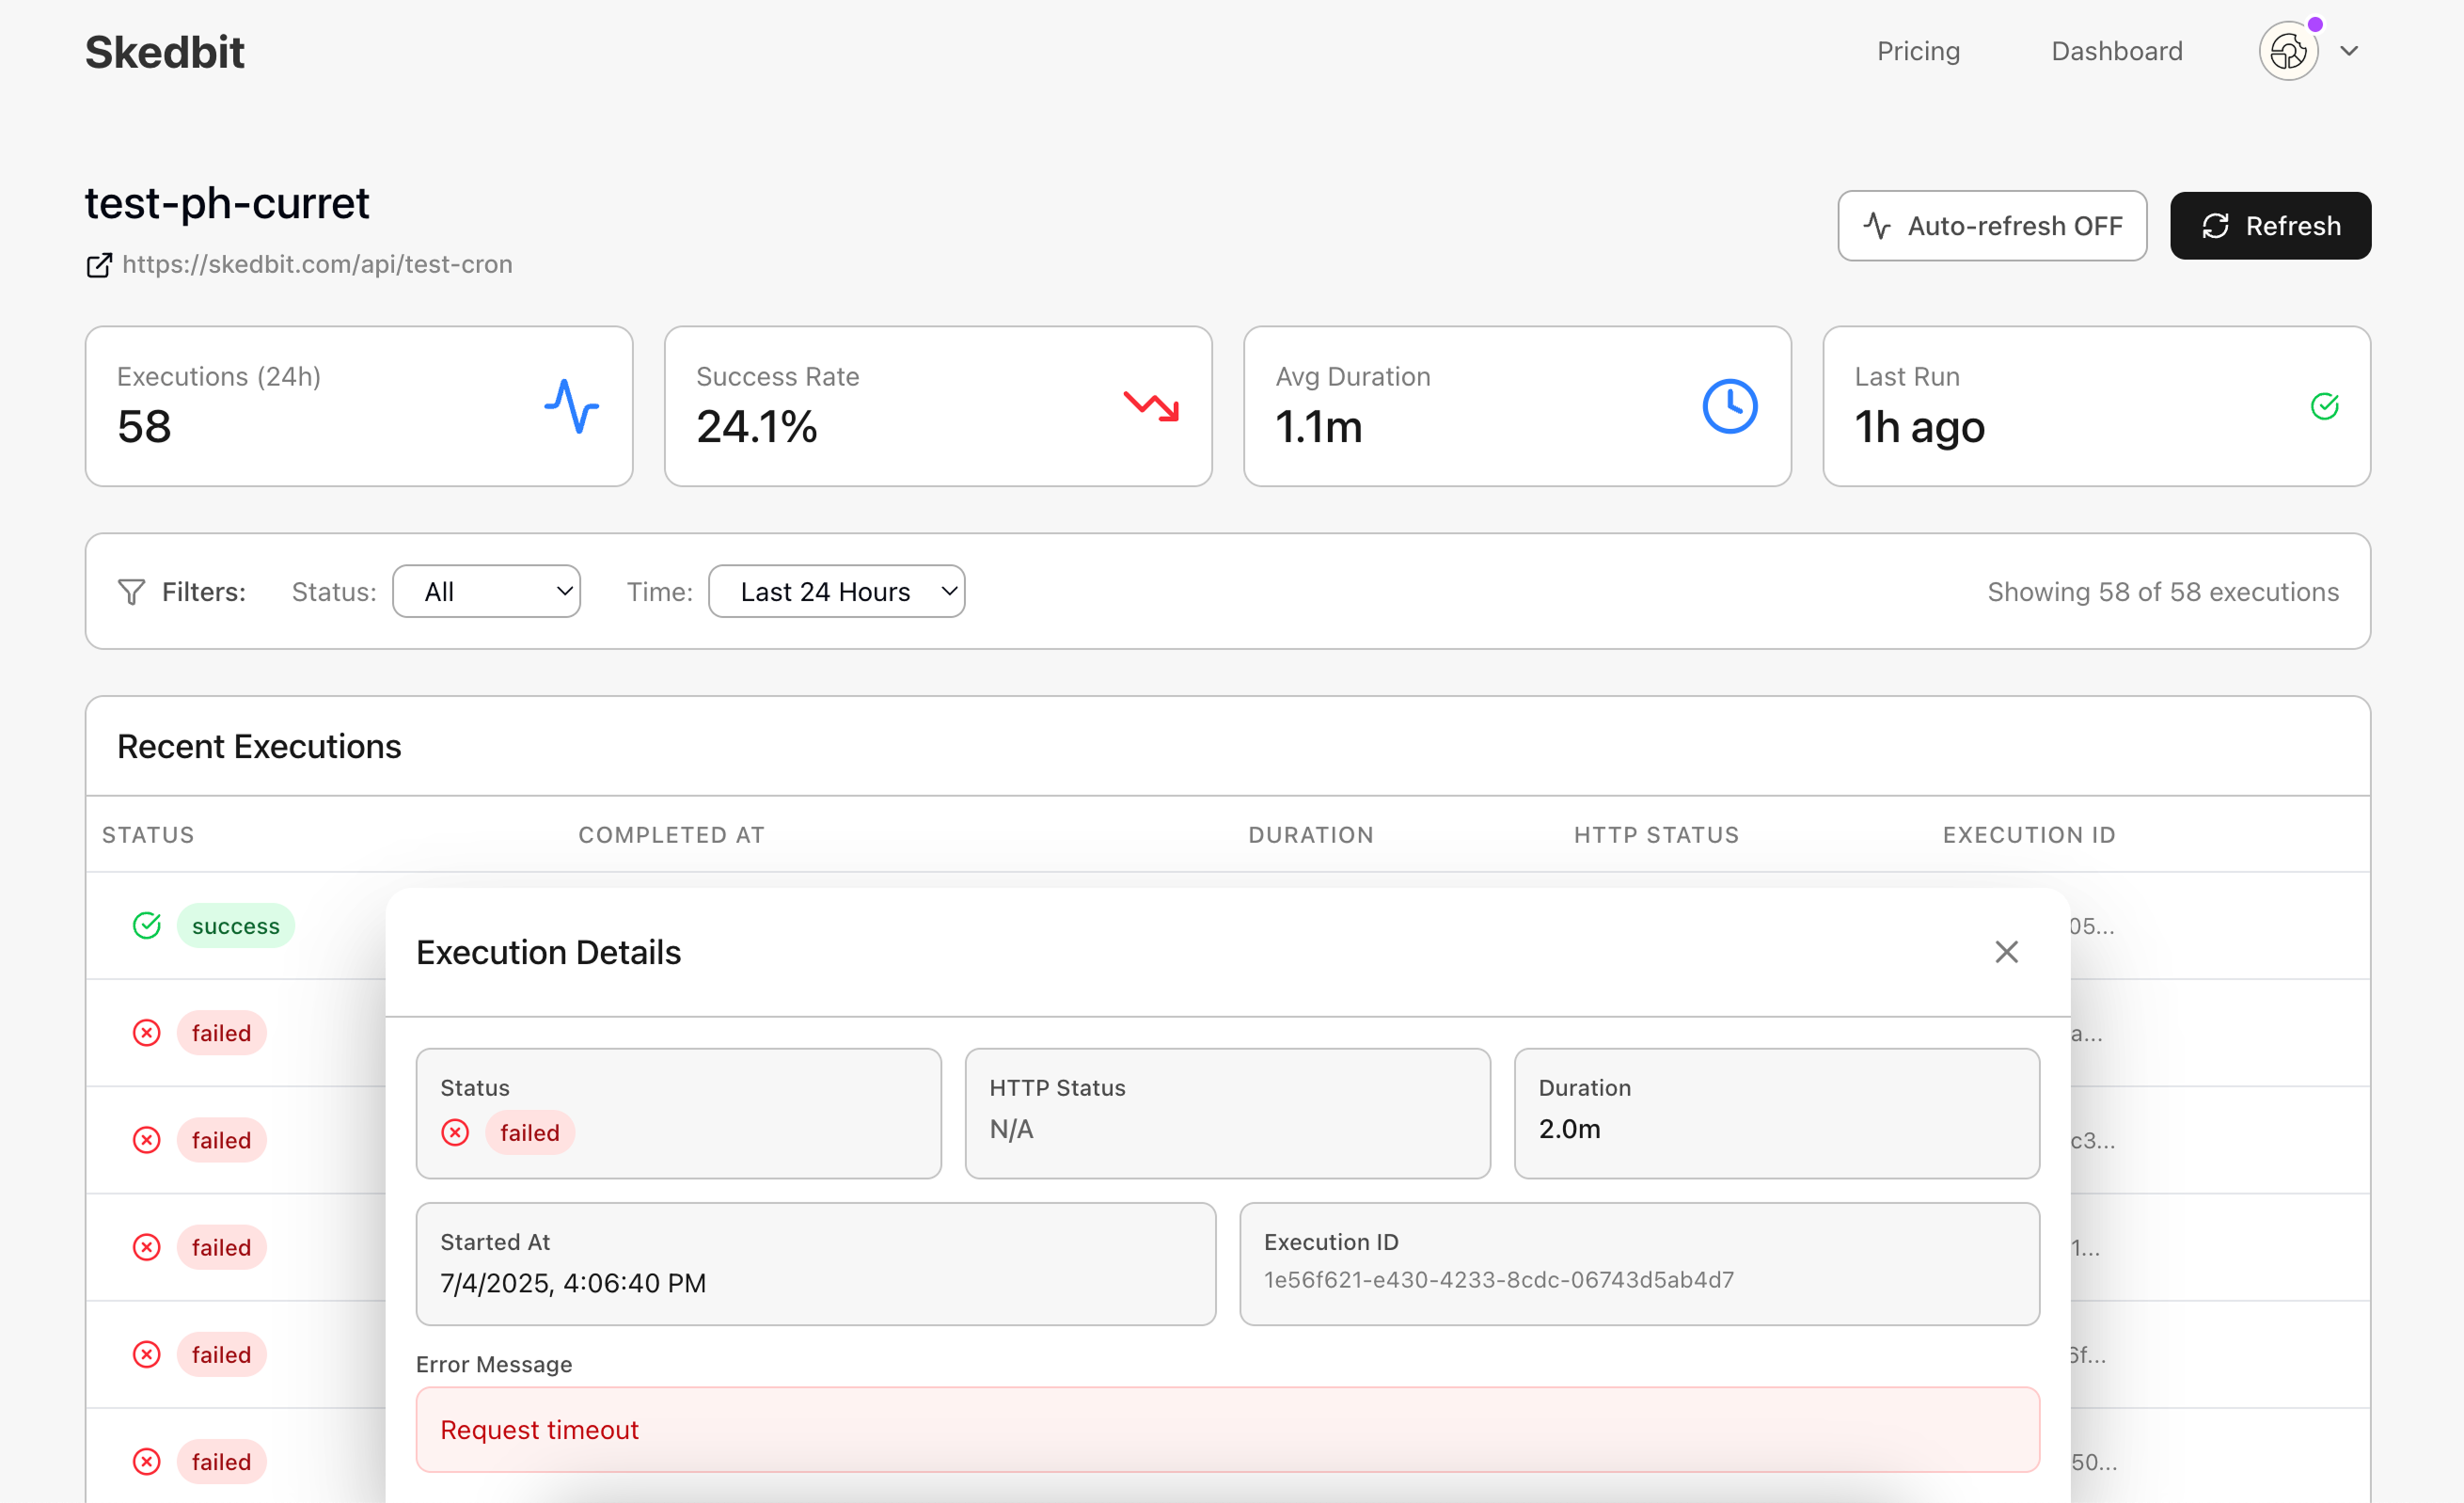The image size is (2464, 1503).
Task: Click the 24.1% success rate value
Action: 757,427
